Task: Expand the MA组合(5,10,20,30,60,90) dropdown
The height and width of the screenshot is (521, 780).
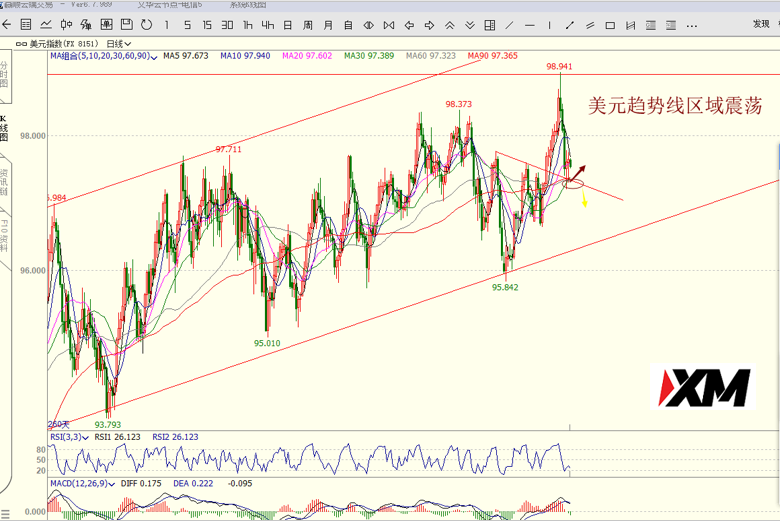Action: click(103, 56)
